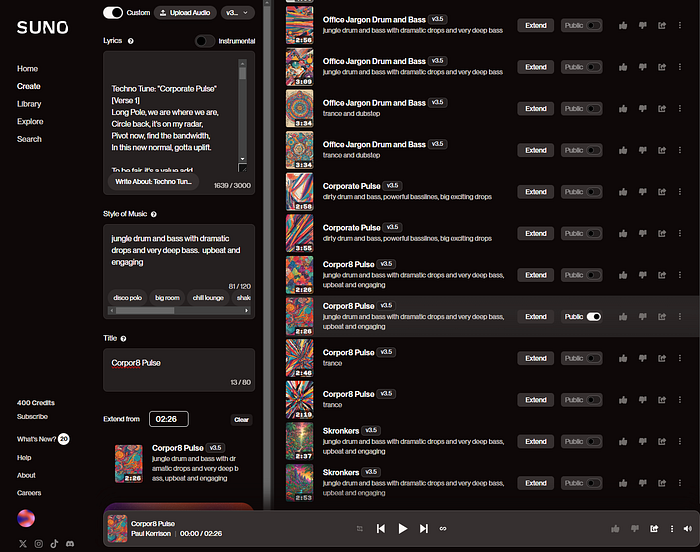Click the Extend from time field 02:26
Viewport: 700px width, 552px height.
(169, 419)
